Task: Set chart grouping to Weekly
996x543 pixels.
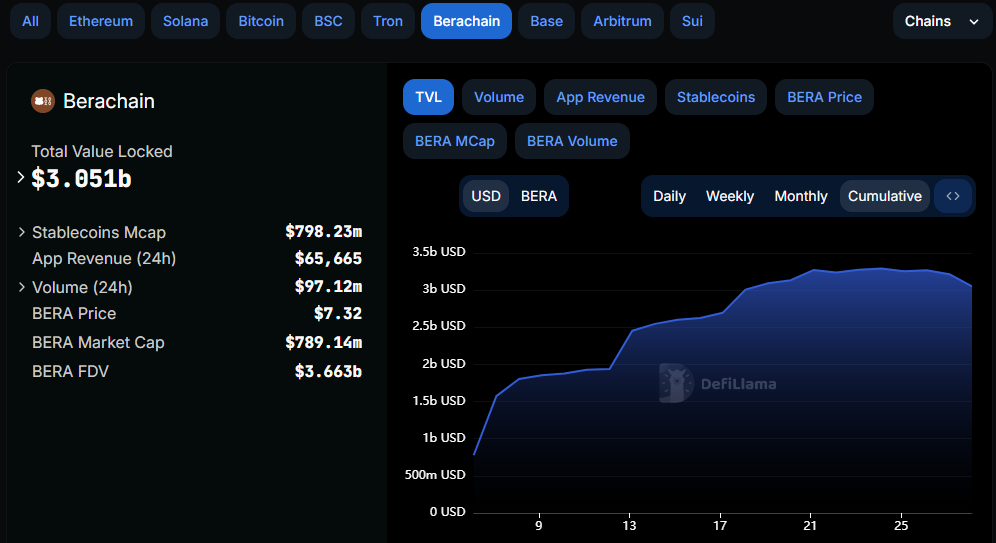Action: [730, 196]
